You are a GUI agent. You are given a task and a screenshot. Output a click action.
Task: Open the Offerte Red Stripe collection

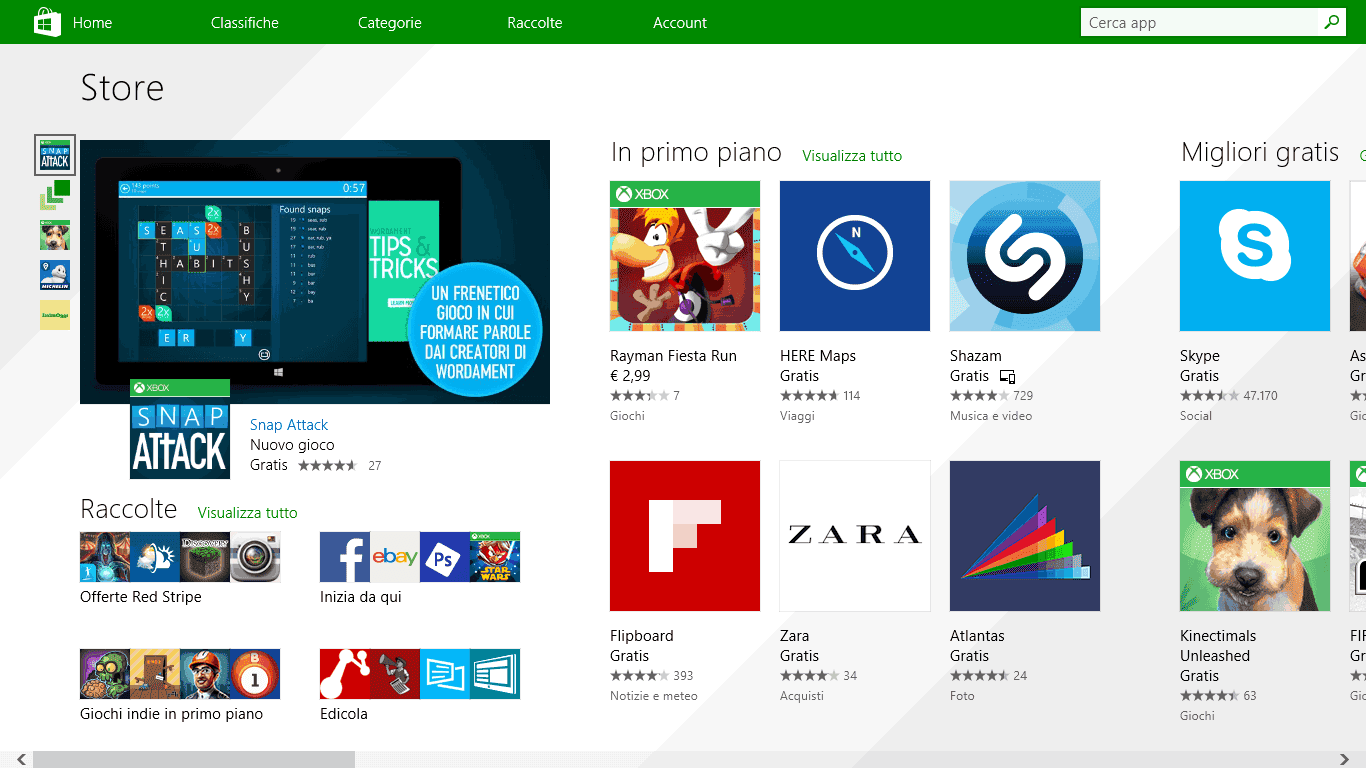coord(180,568)
